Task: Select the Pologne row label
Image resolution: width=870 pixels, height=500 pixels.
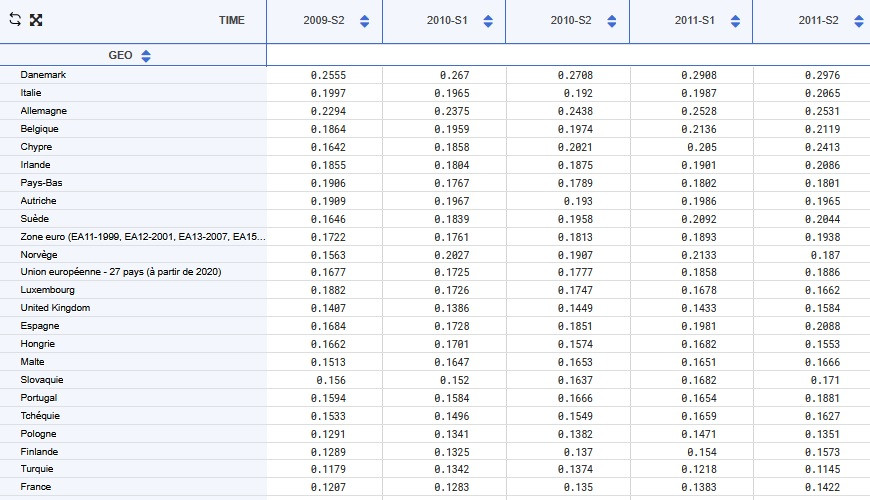Action: click(38, 433)
